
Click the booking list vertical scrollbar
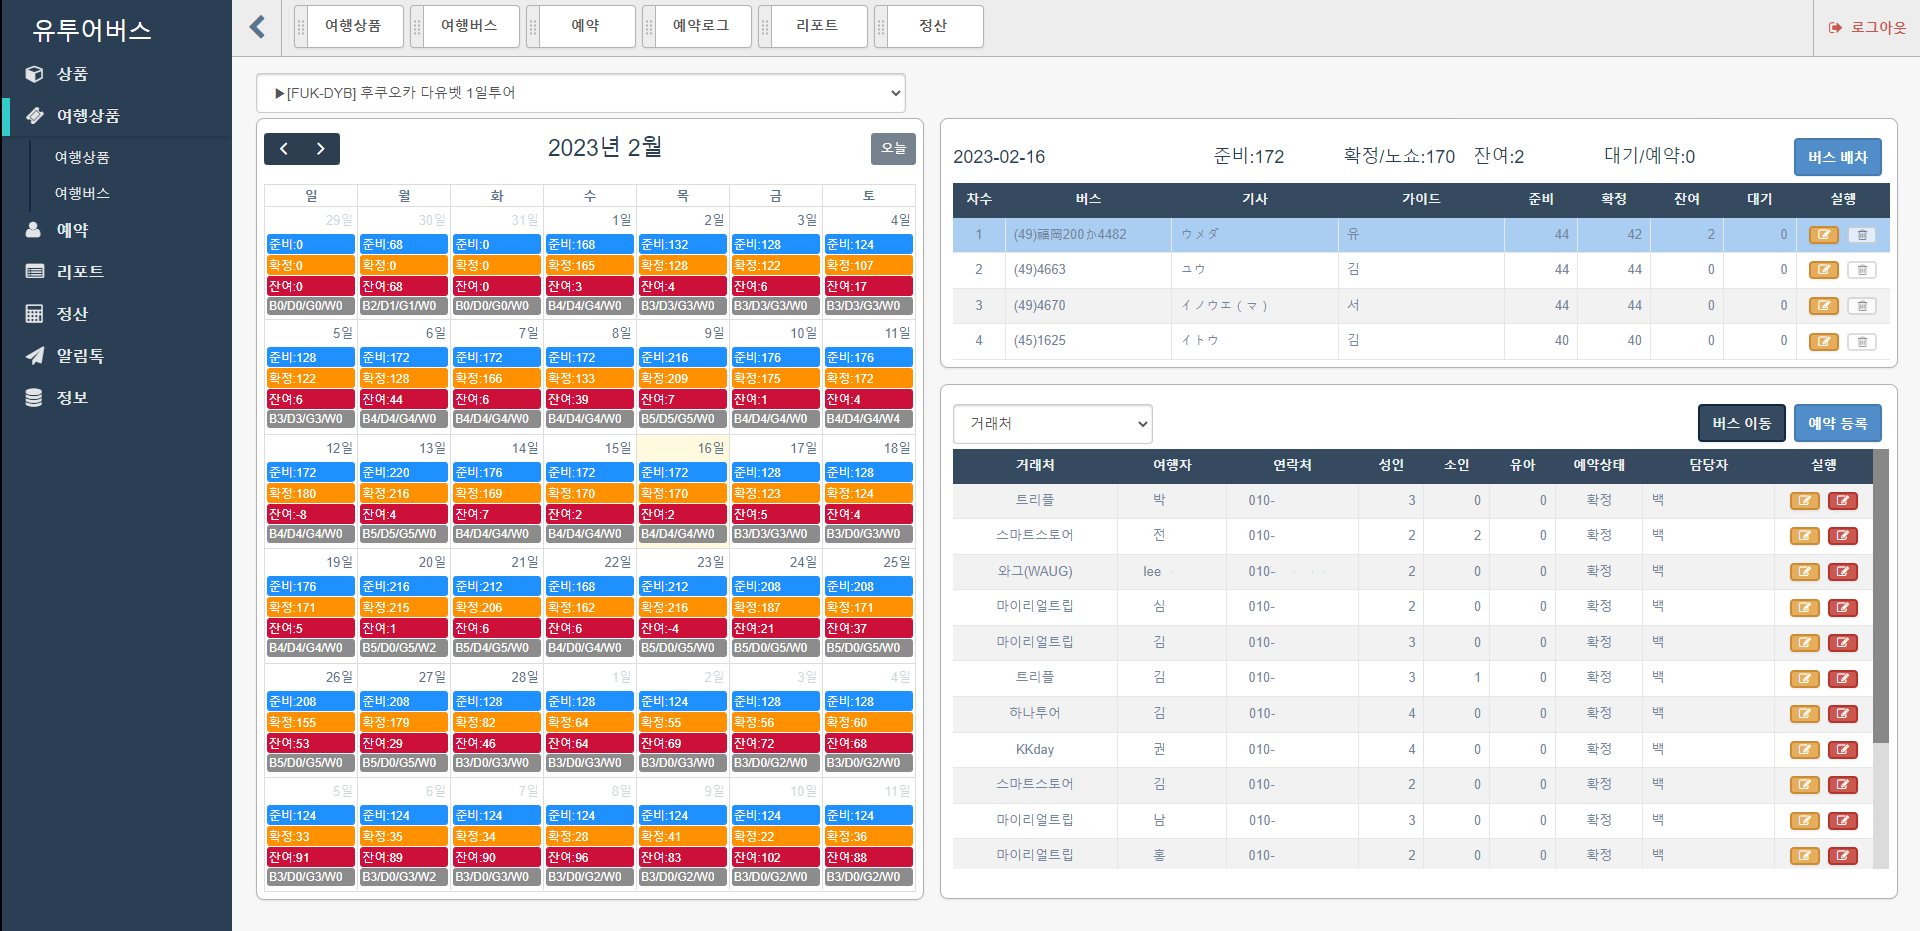click(x=1880, y=600)
